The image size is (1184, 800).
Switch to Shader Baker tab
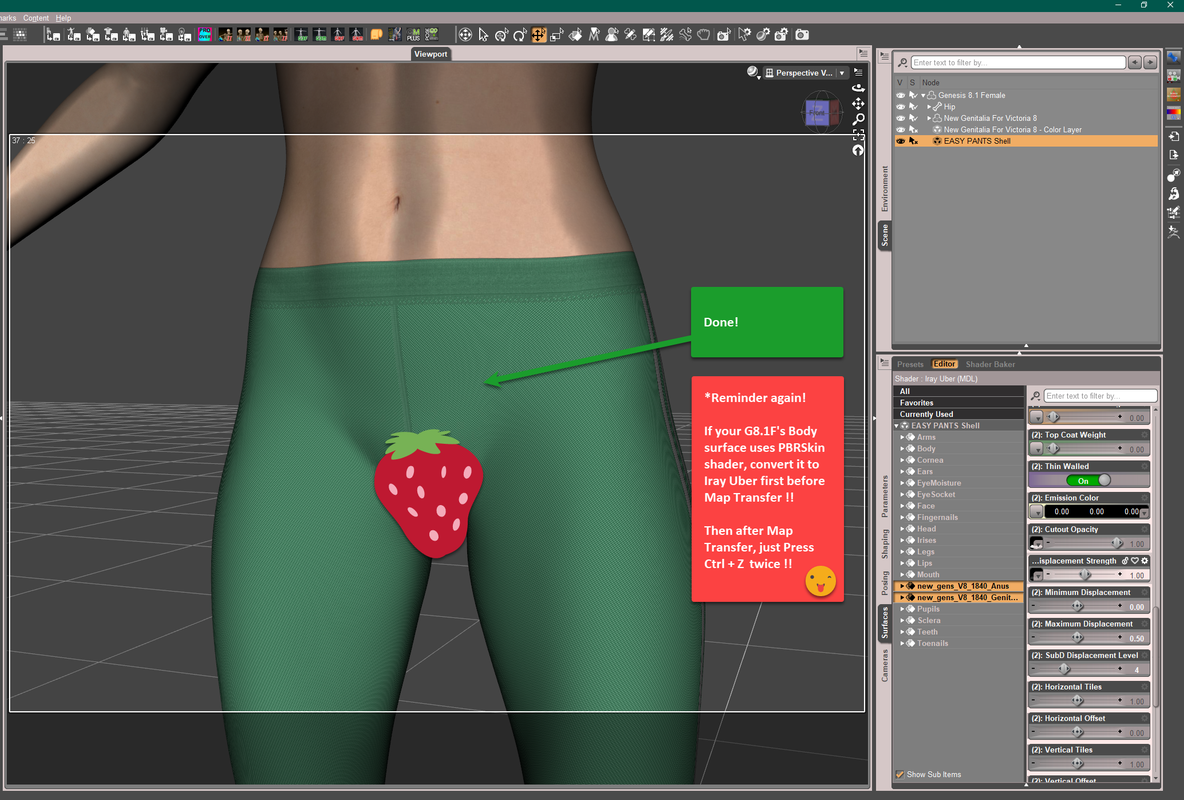click(990, 364)
